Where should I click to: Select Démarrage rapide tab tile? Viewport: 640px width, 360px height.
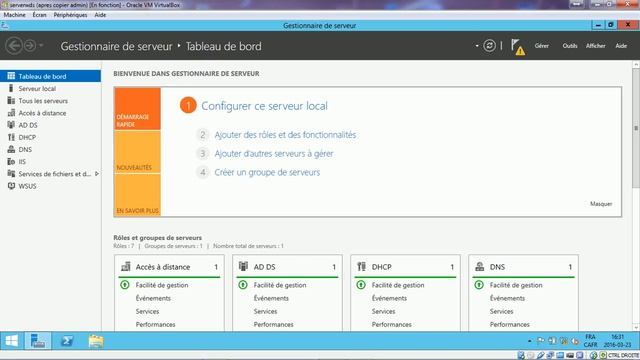pos(138,109)
